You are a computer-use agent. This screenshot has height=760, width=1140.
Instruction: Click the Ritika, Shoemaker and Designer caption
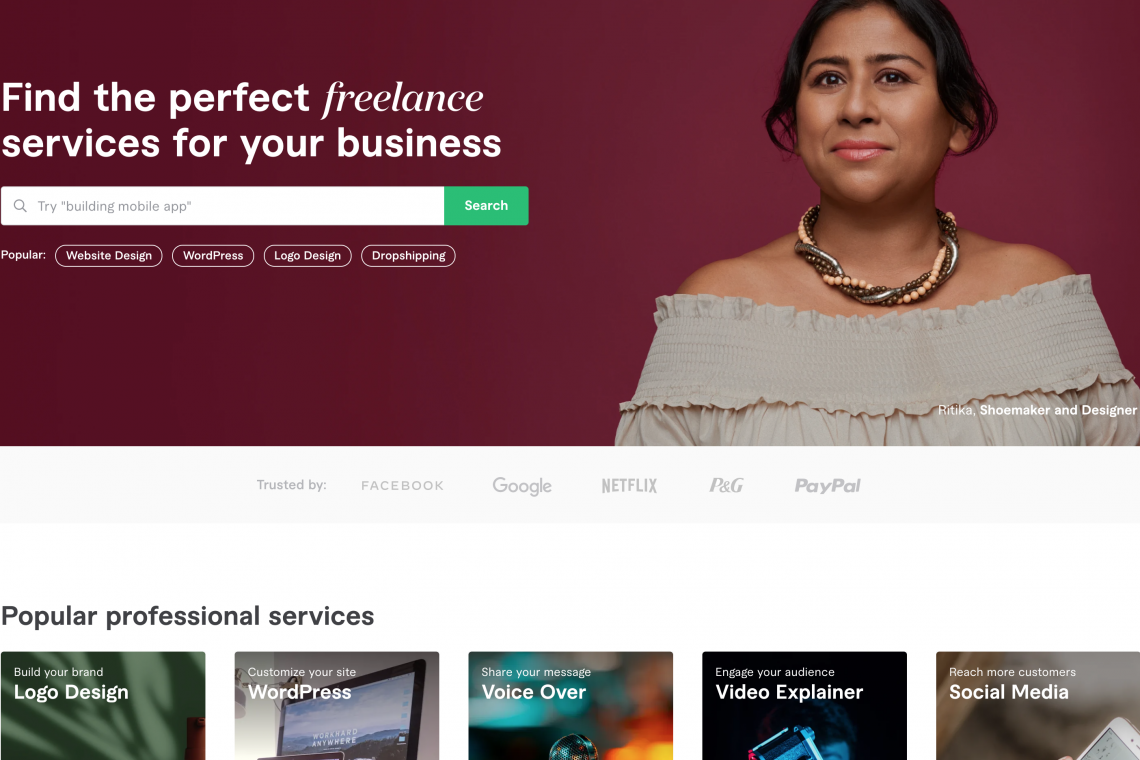(x=1037, y=410)
